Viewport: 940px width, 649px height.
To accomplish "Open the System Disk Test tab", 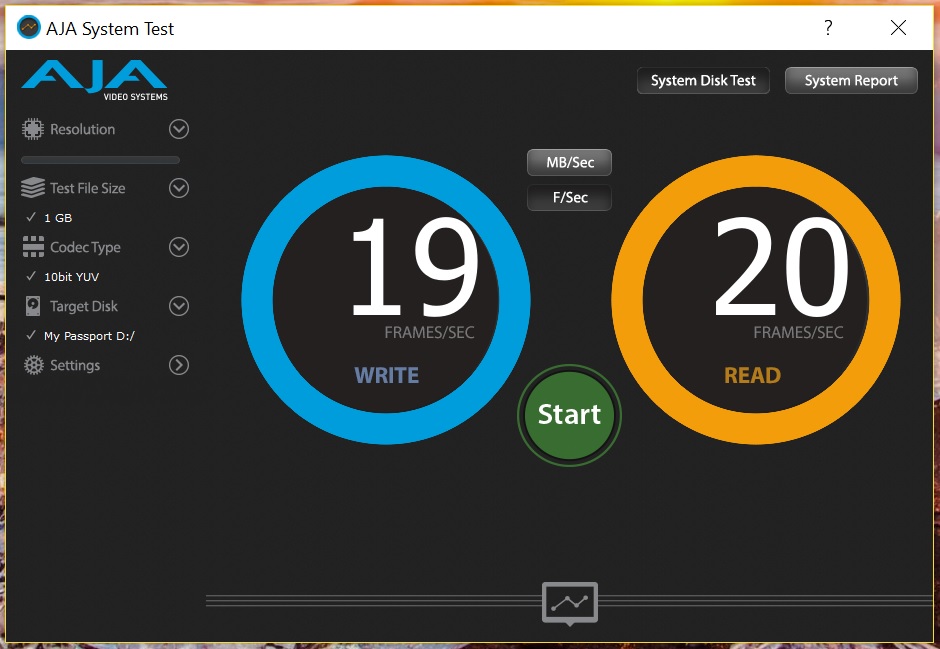I will click(x=703, y=80).
